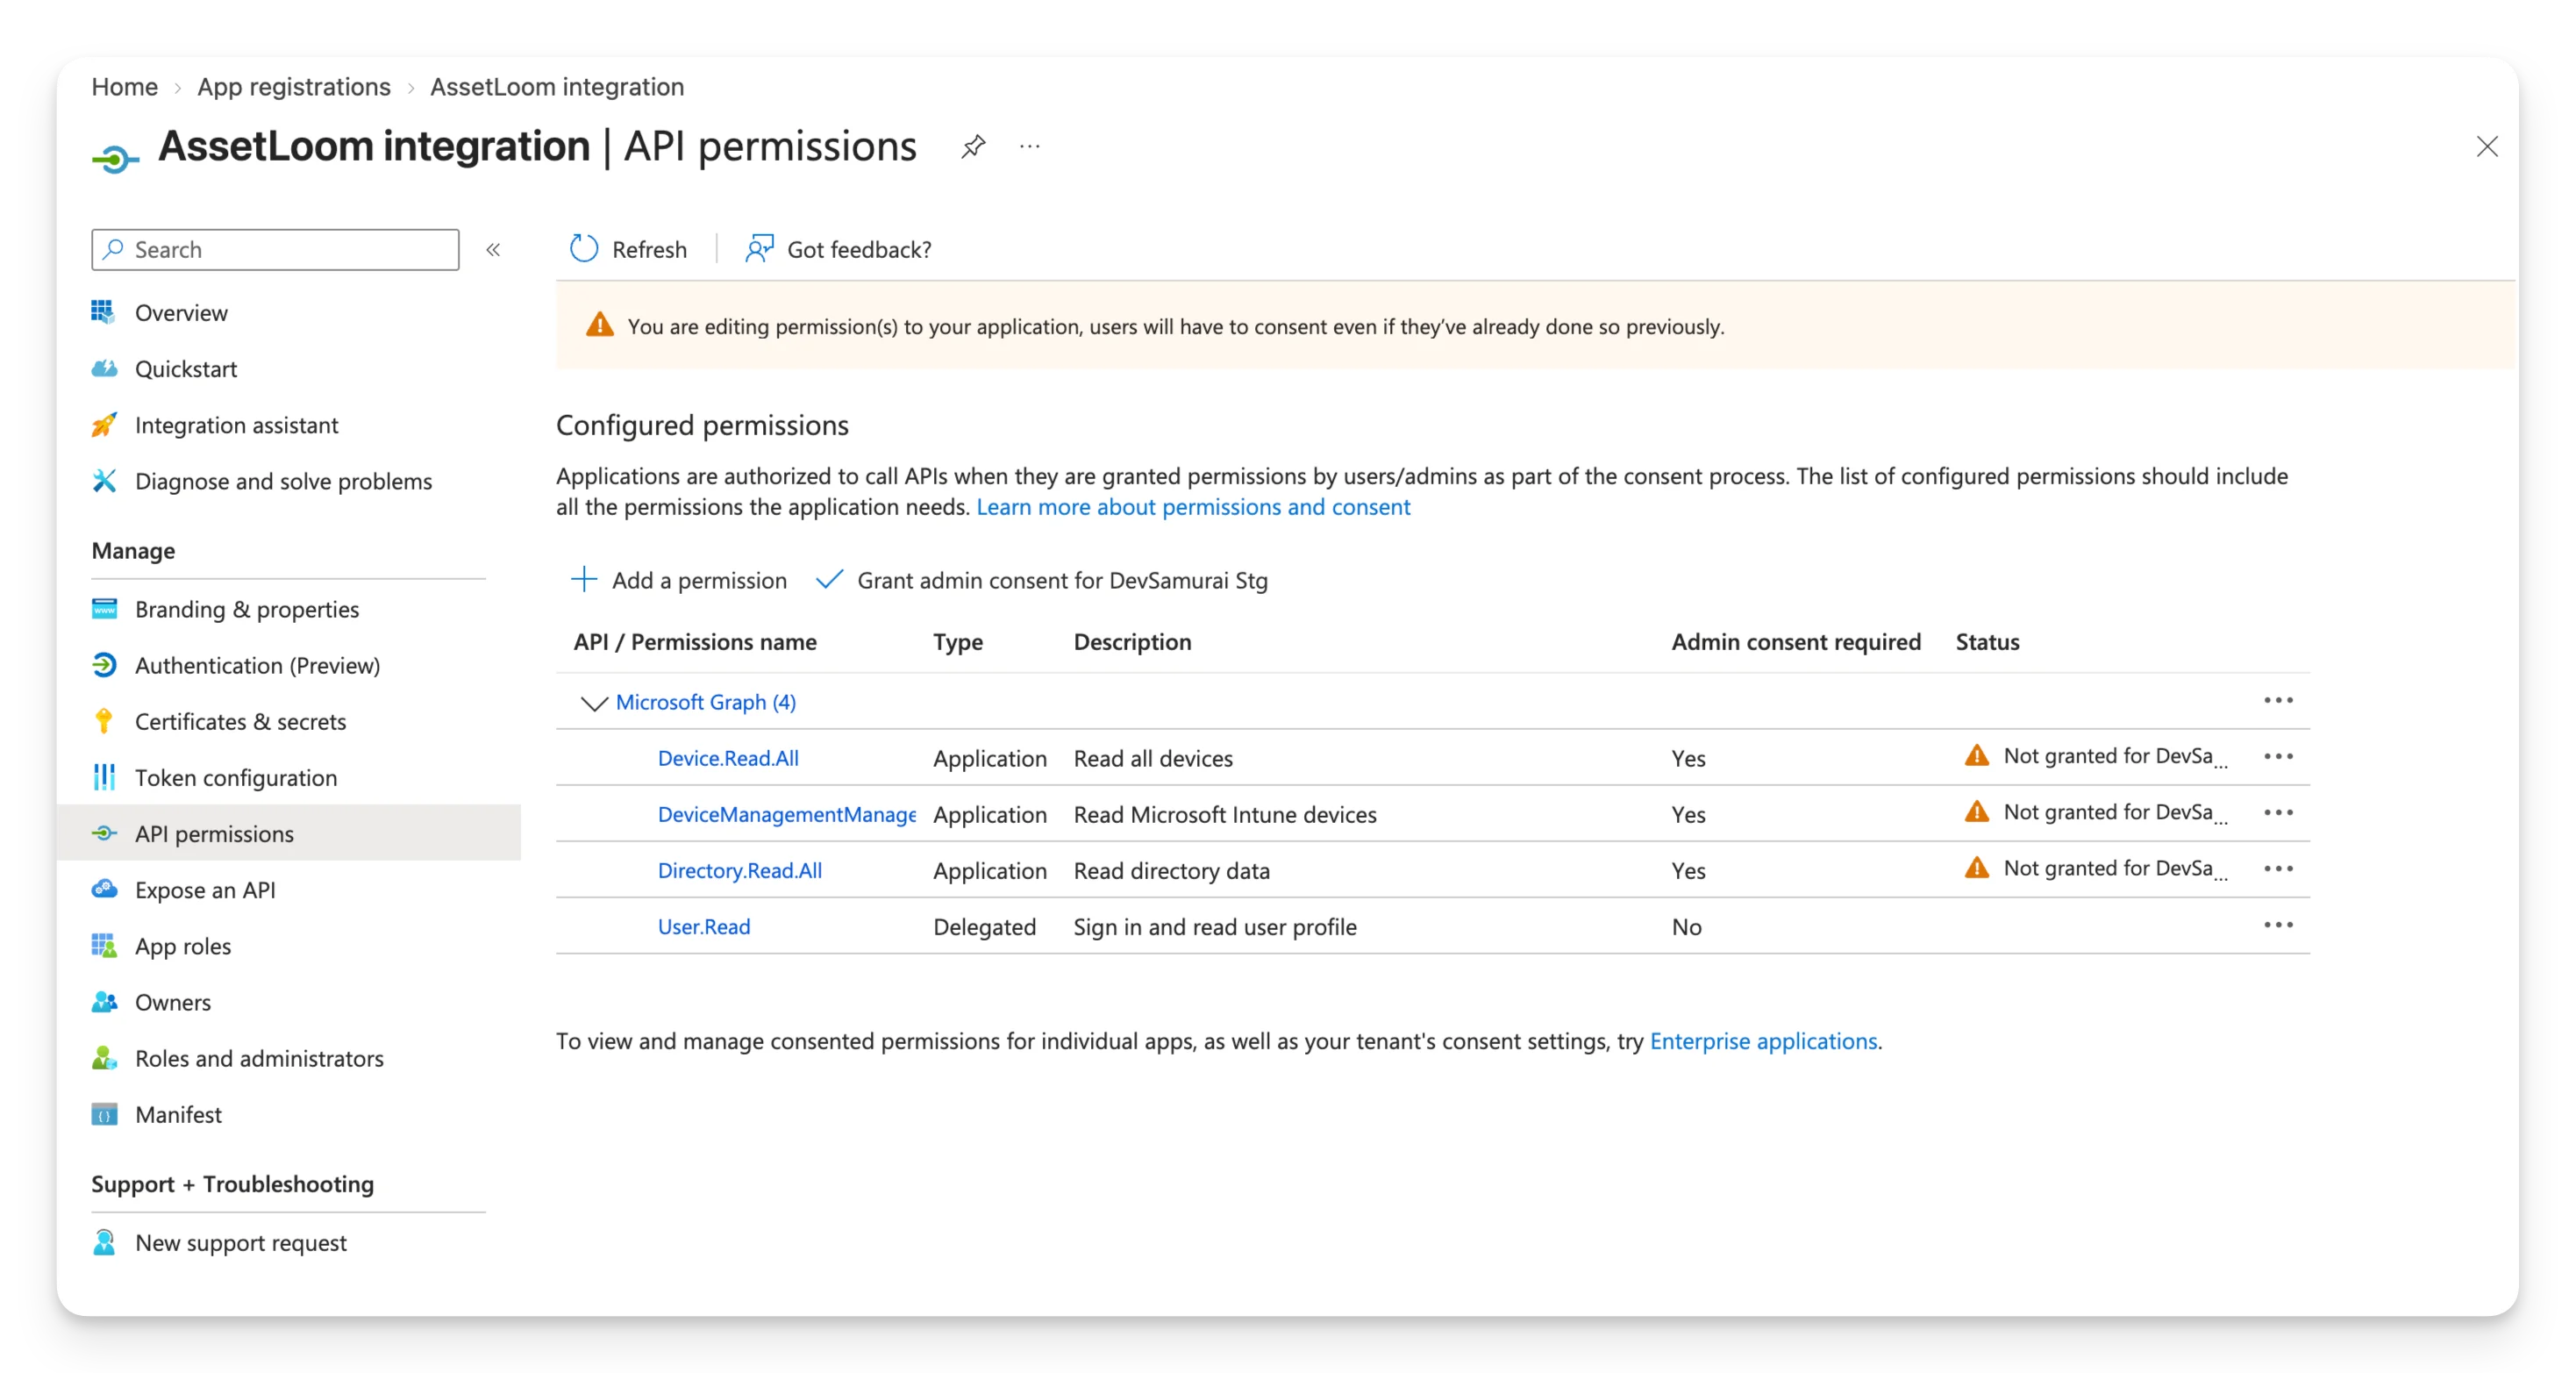Click the Directory.Read.All permission link
The image size is (2576, 1373).
pos(740,871)
